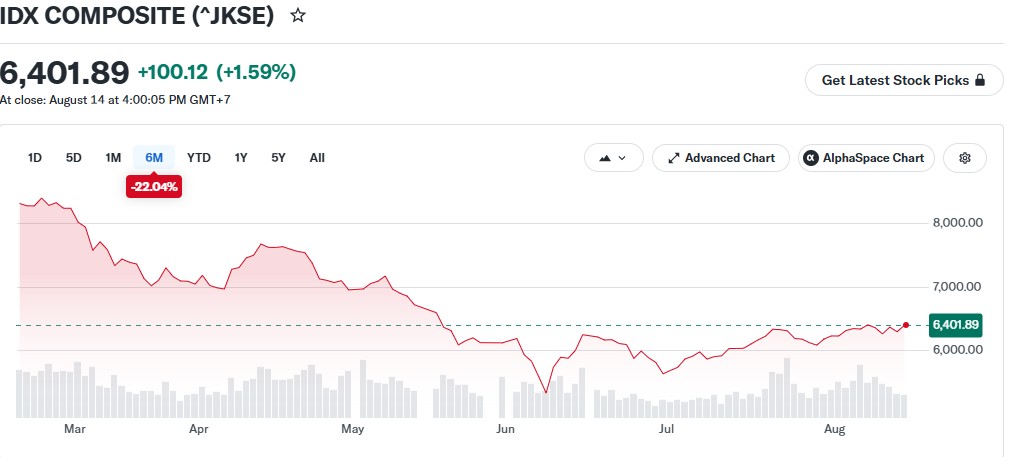The height and width of the screenshot is (457, 1014).
Task: Click the -22.04% performance badge
Action: (x=154, y=187)
